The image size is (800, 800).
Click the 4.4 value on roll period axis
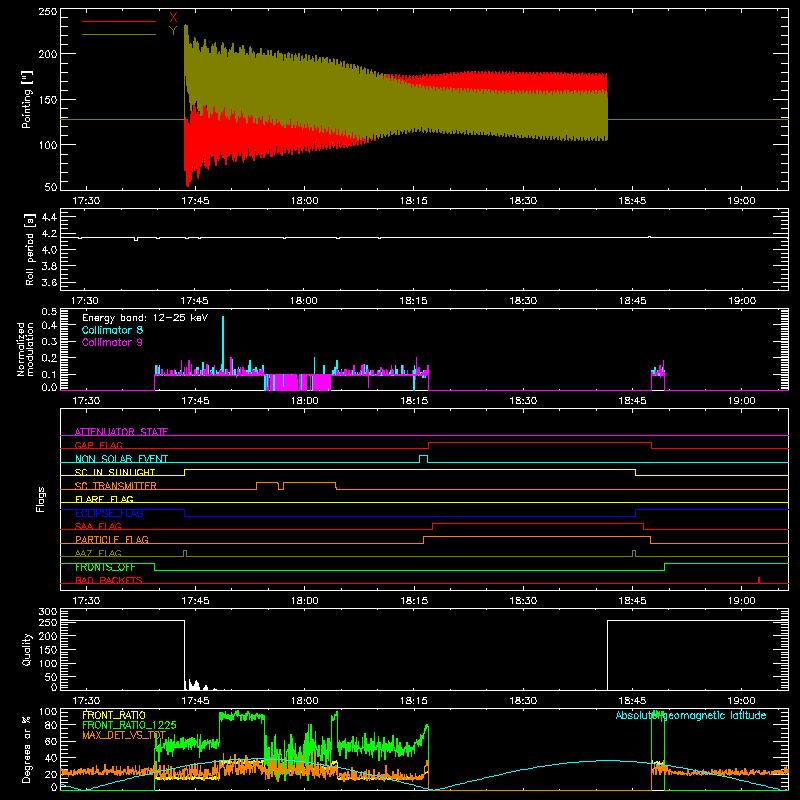click(x=48, y=217)
